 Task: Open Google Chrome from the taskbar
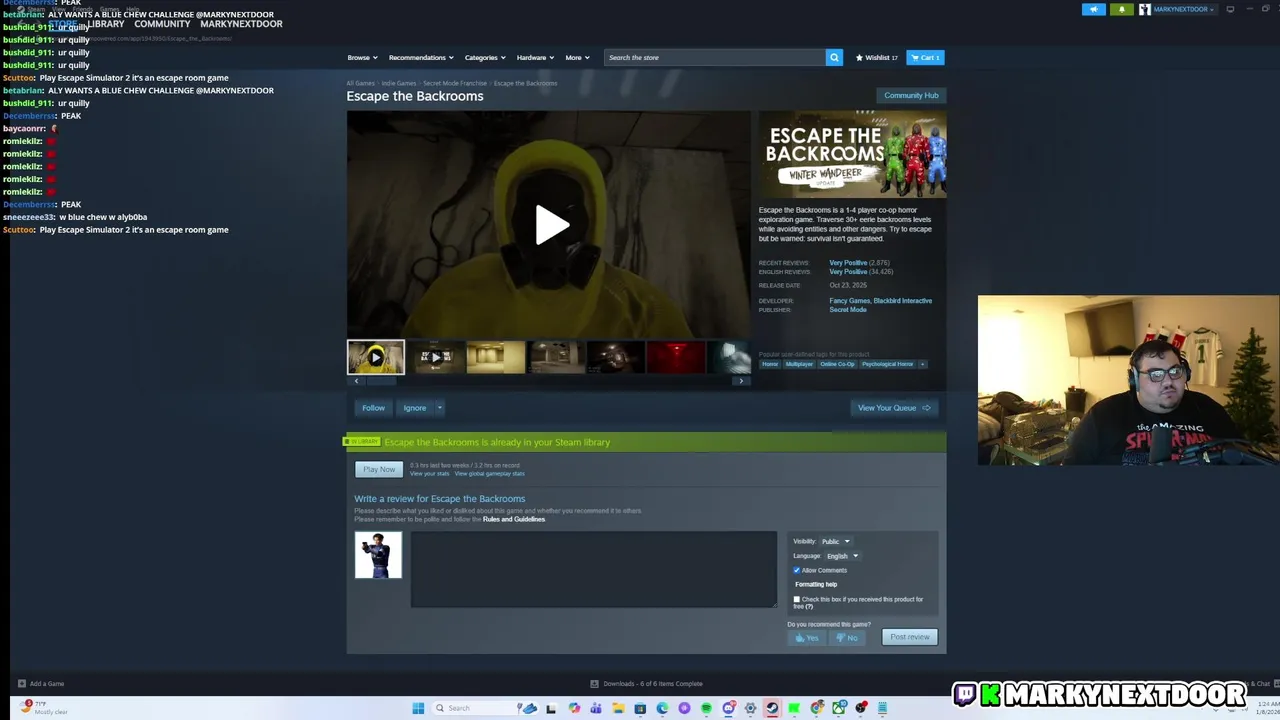pyautogui.click(x=817, y=708)
